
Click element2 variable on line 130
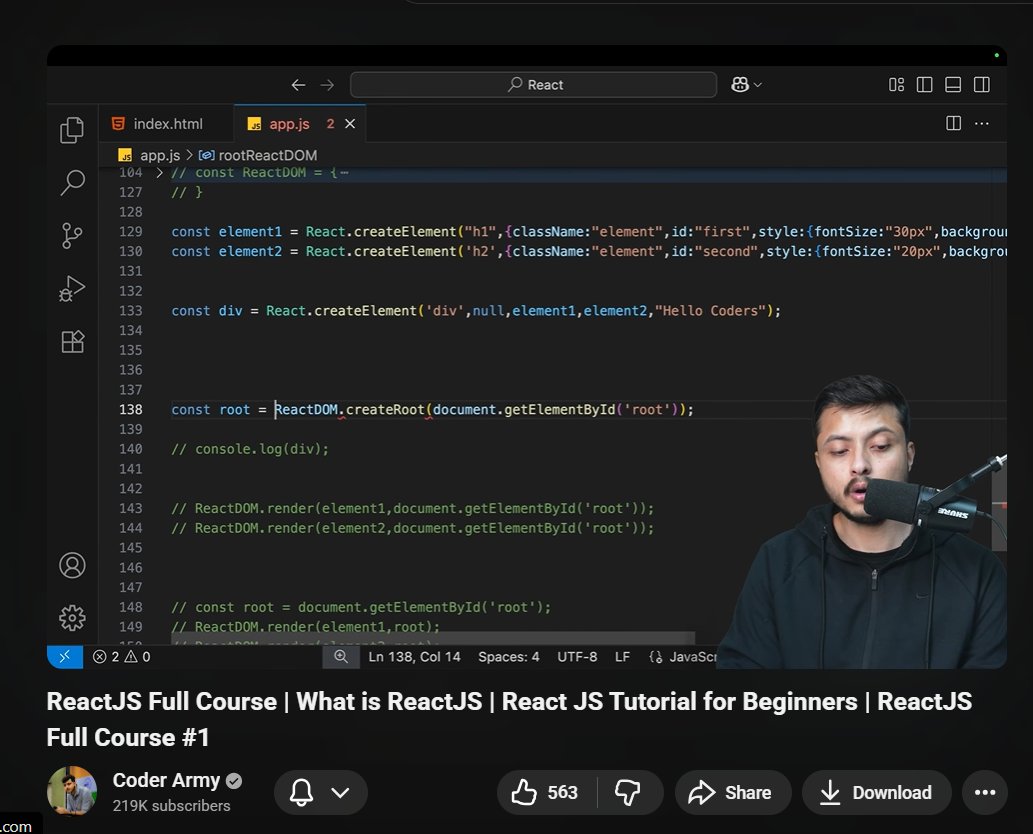coord(250,251)
